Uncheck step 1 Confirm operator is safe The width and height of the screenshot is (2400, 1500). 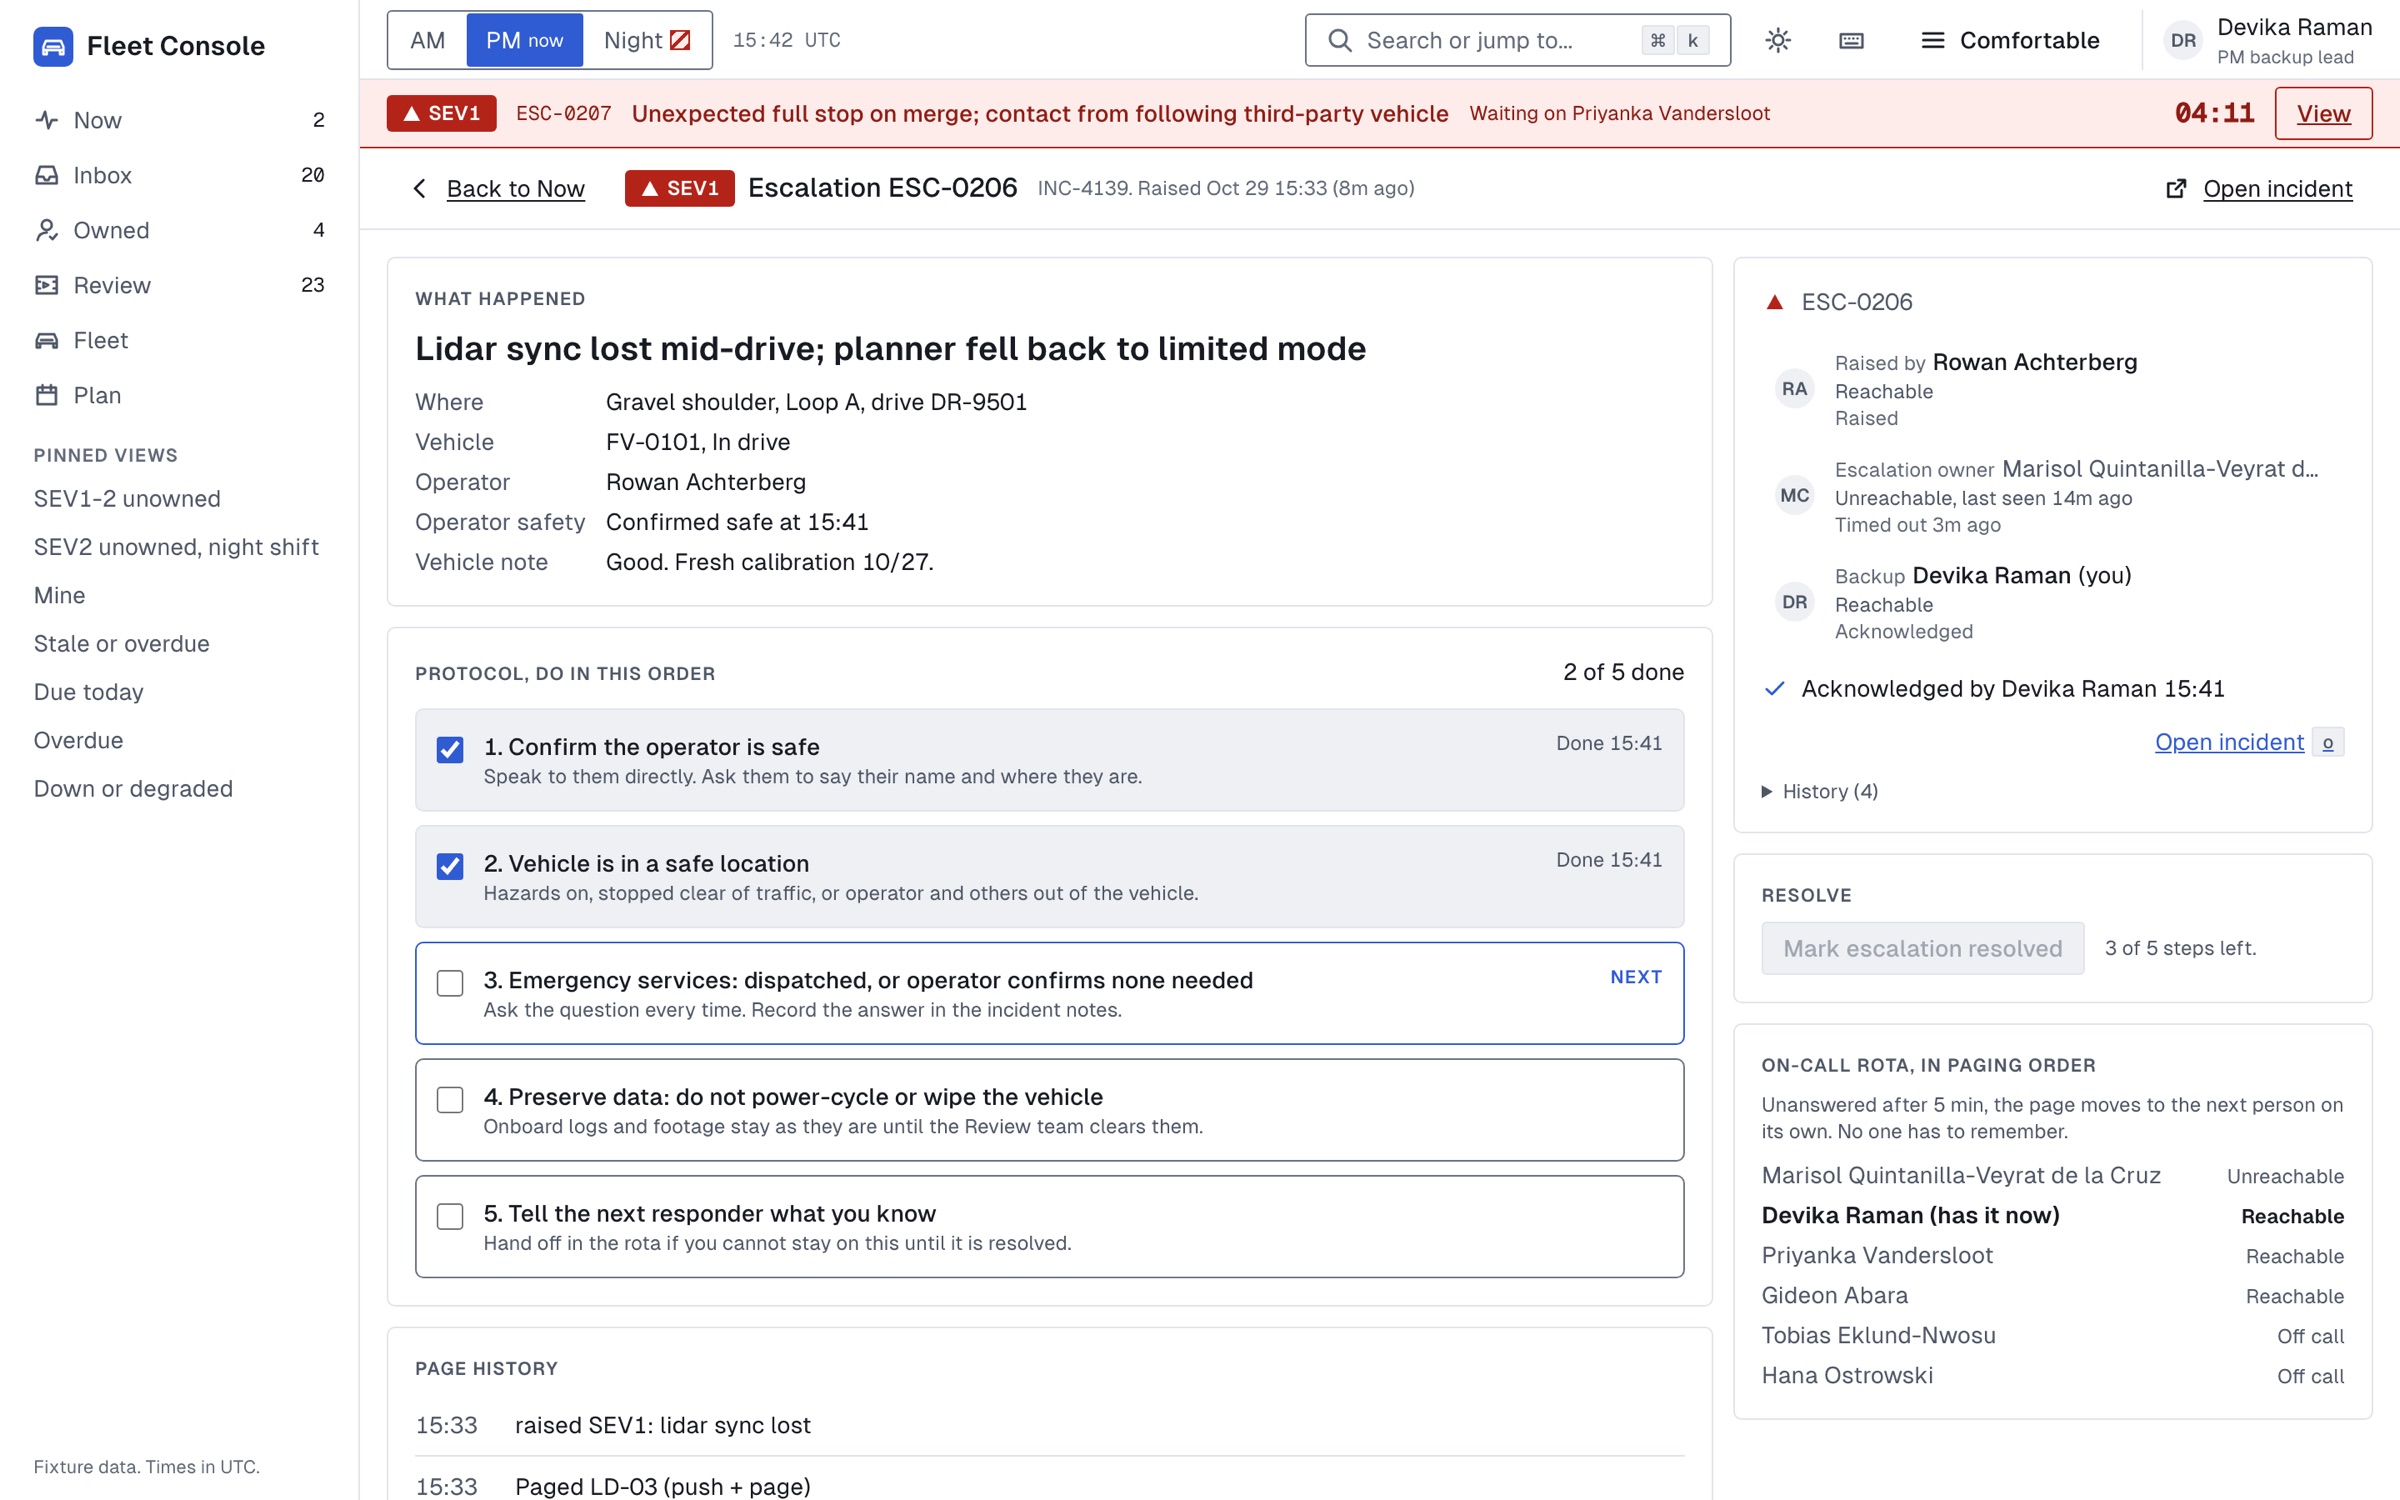tap(450, 750)
